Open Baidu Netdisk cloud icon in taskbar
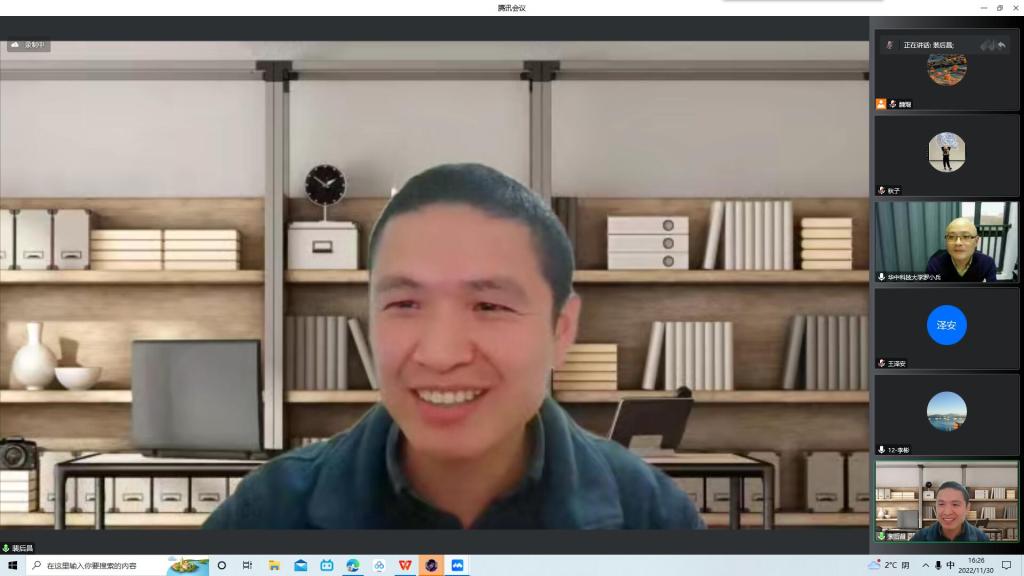Image resolution: width=1024 pixels, height=576 pixels. pos(379,565)
